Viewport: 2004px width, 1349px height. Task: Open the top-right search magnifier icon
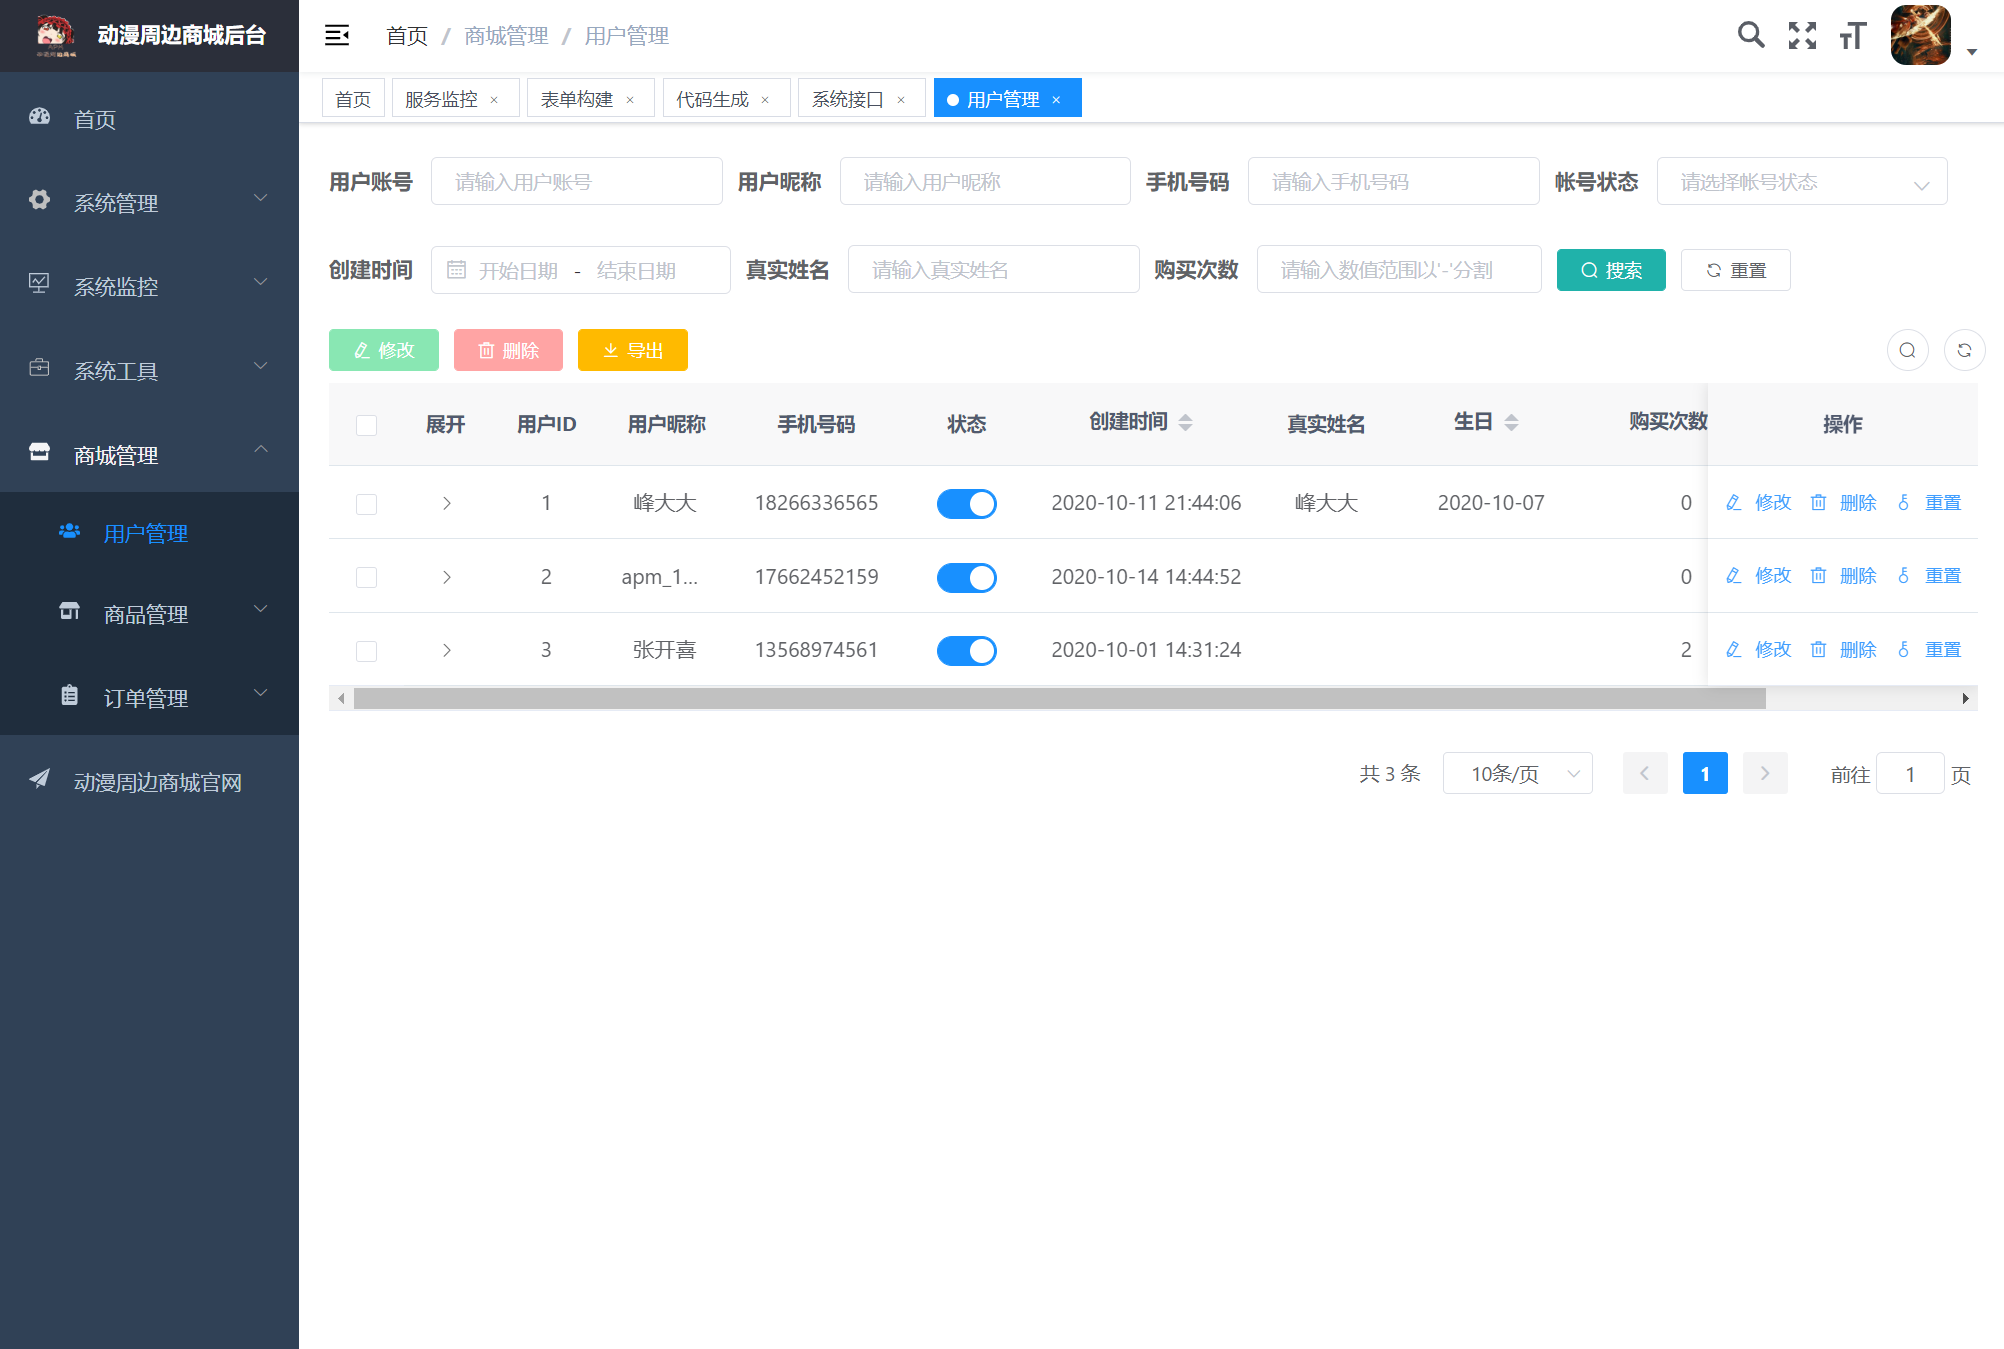[x=1750, y=35]
